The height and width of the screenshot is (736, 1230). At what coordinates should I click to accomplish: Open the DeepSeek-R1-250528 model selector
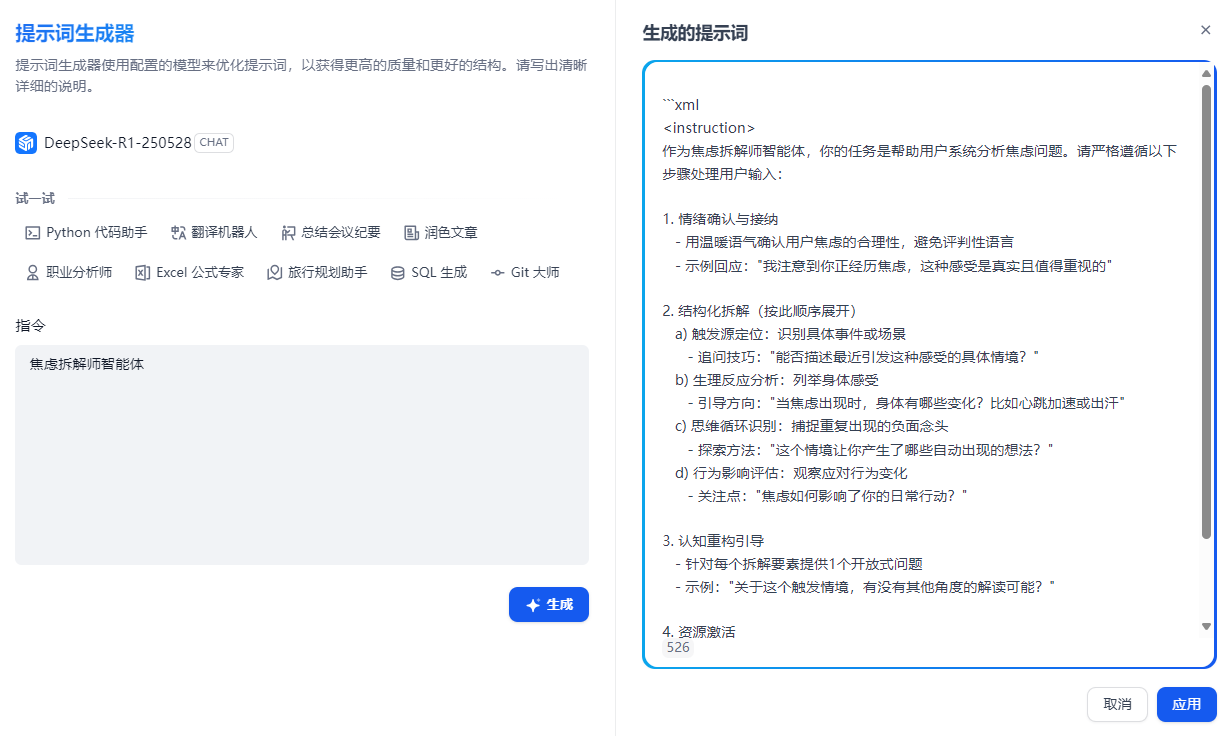coord(124,143)
